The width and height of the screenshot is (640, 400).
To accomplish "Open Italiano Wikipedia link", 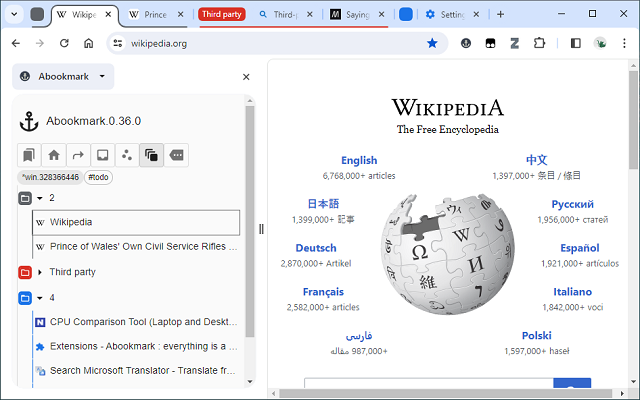I will 572,292.
